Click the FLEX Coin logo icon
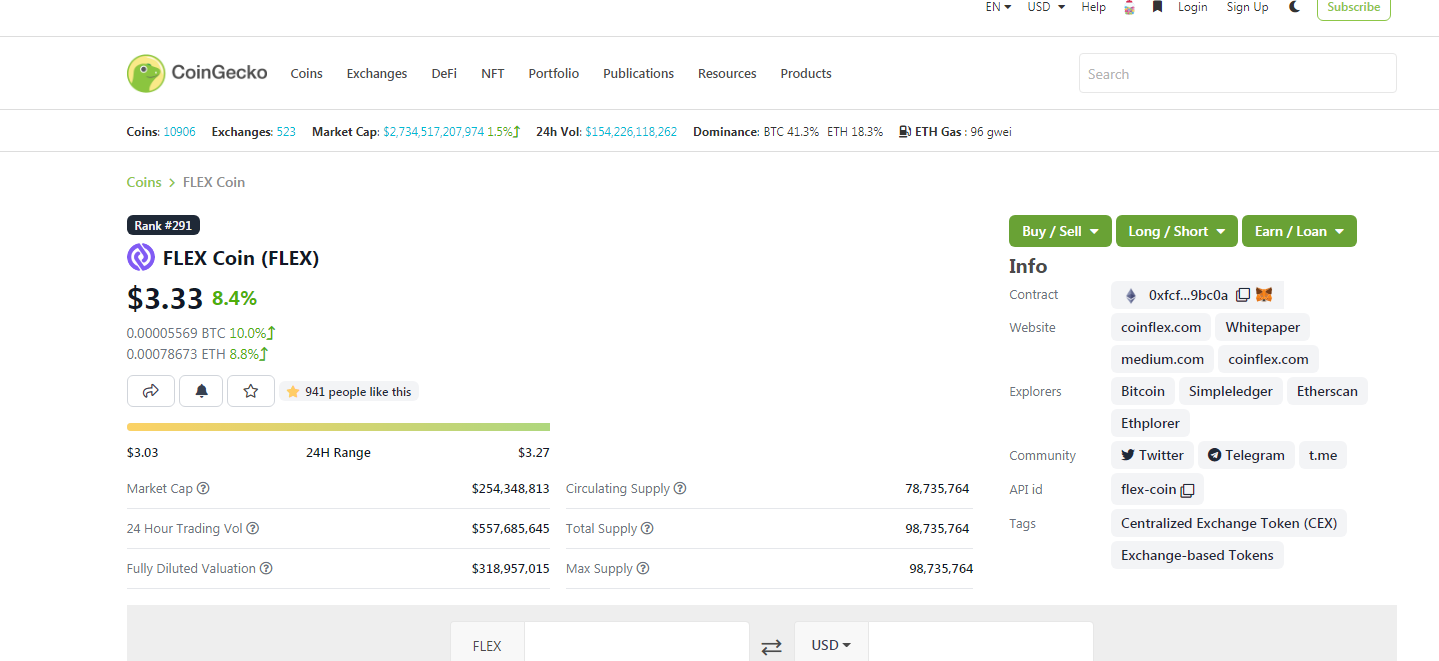1439x661 pixels. tap(141, 258)
